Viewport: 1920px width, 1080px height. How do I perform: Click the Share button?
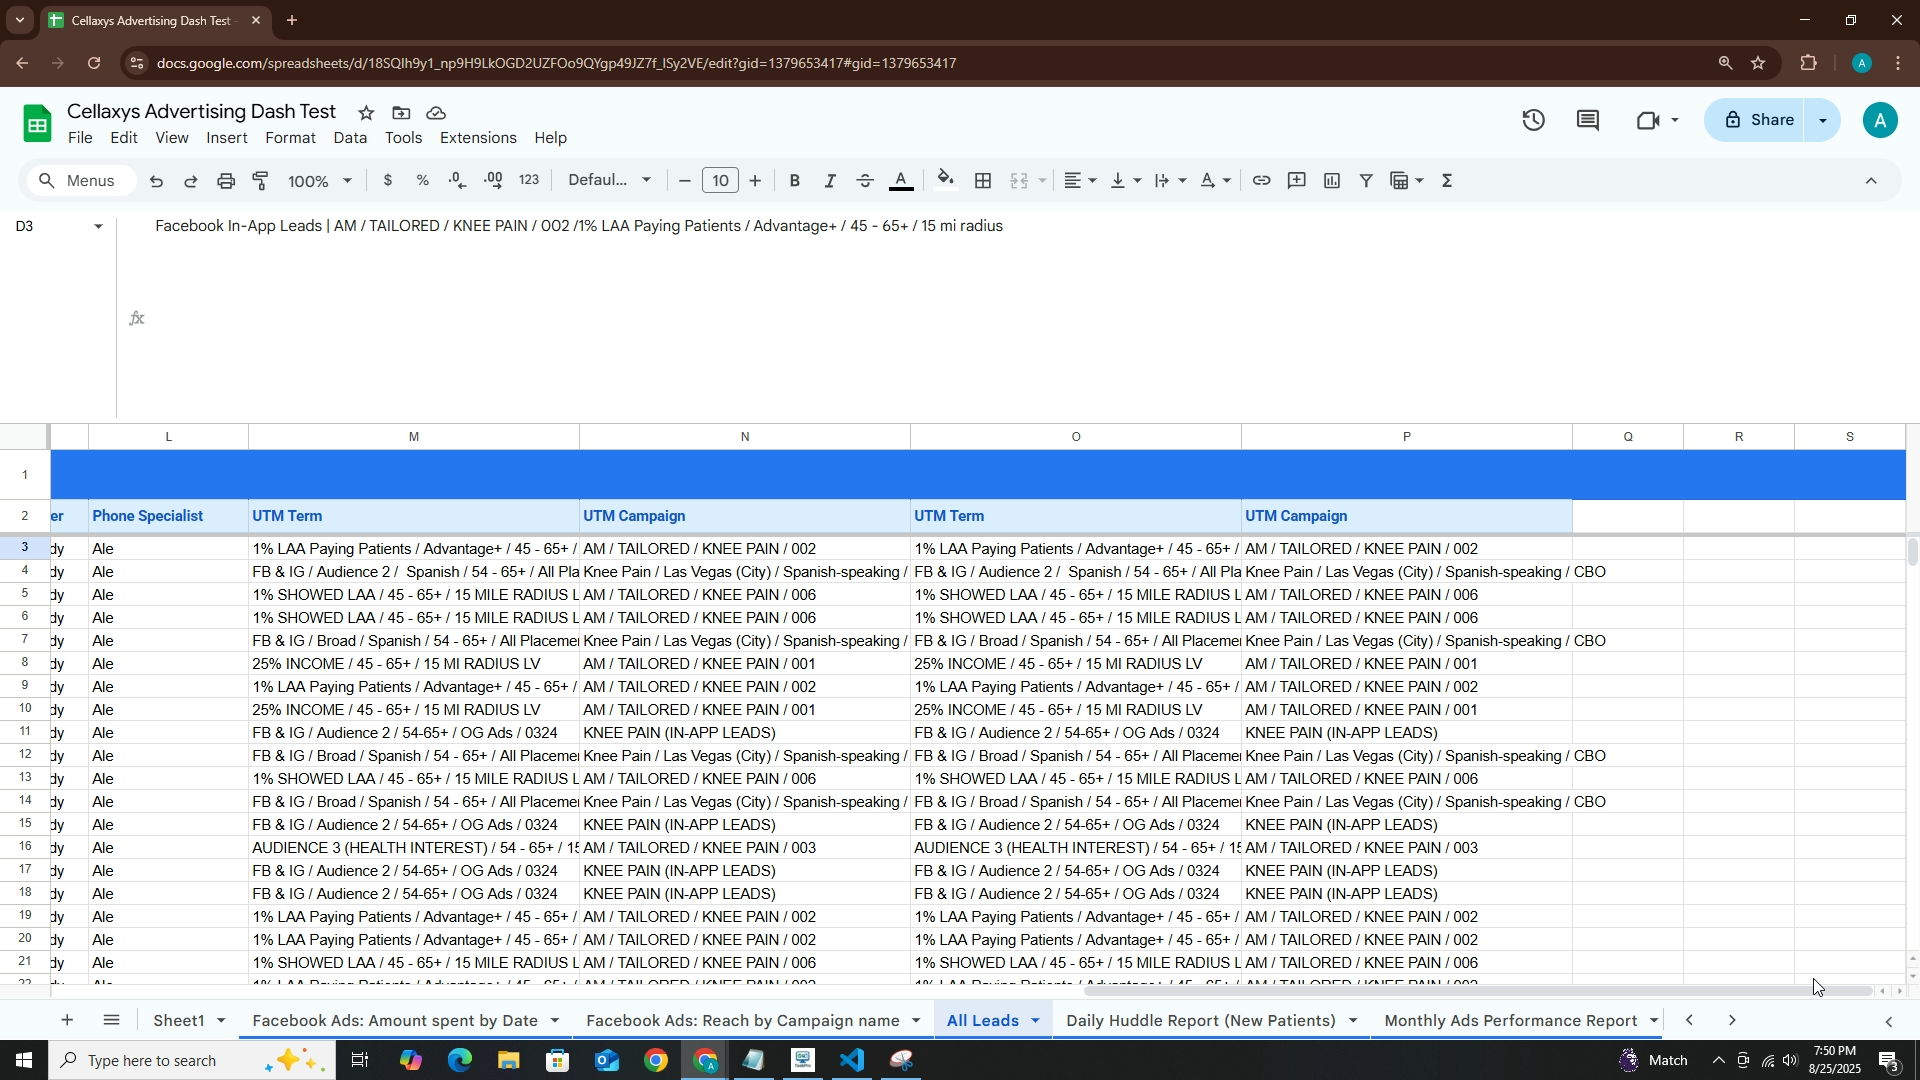1757,120
